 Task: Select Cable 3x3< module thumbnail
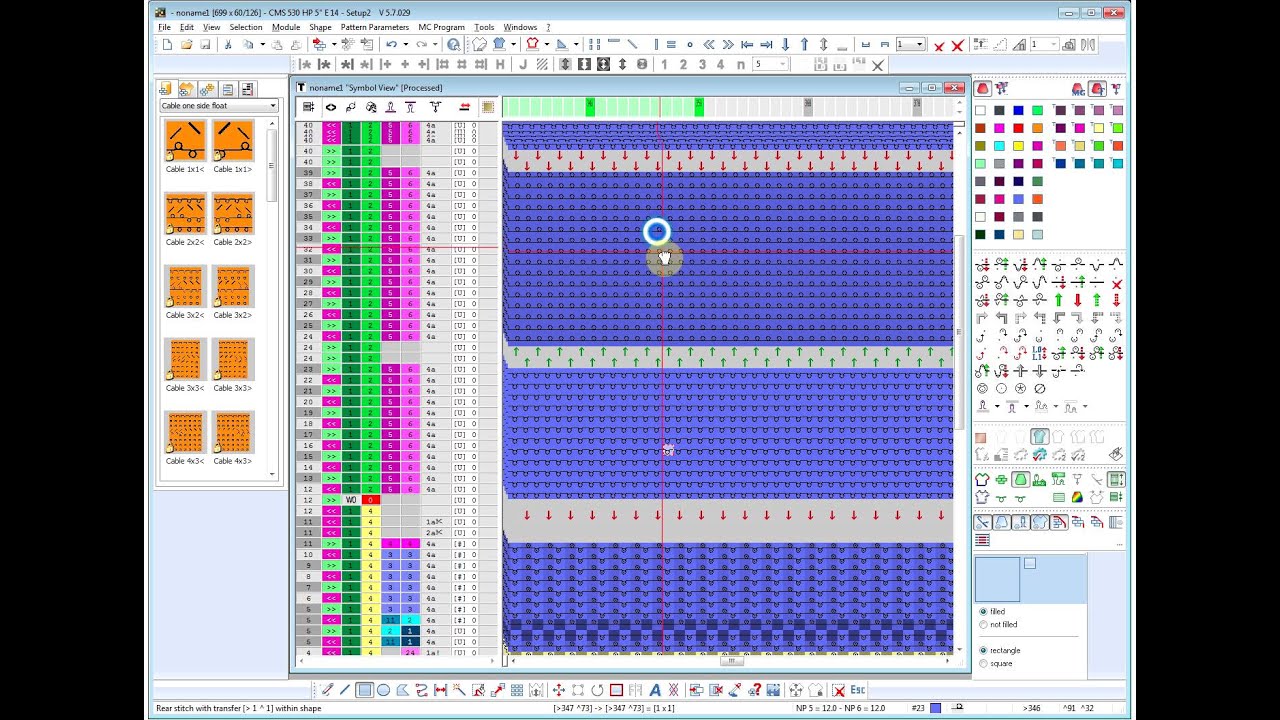186,360
